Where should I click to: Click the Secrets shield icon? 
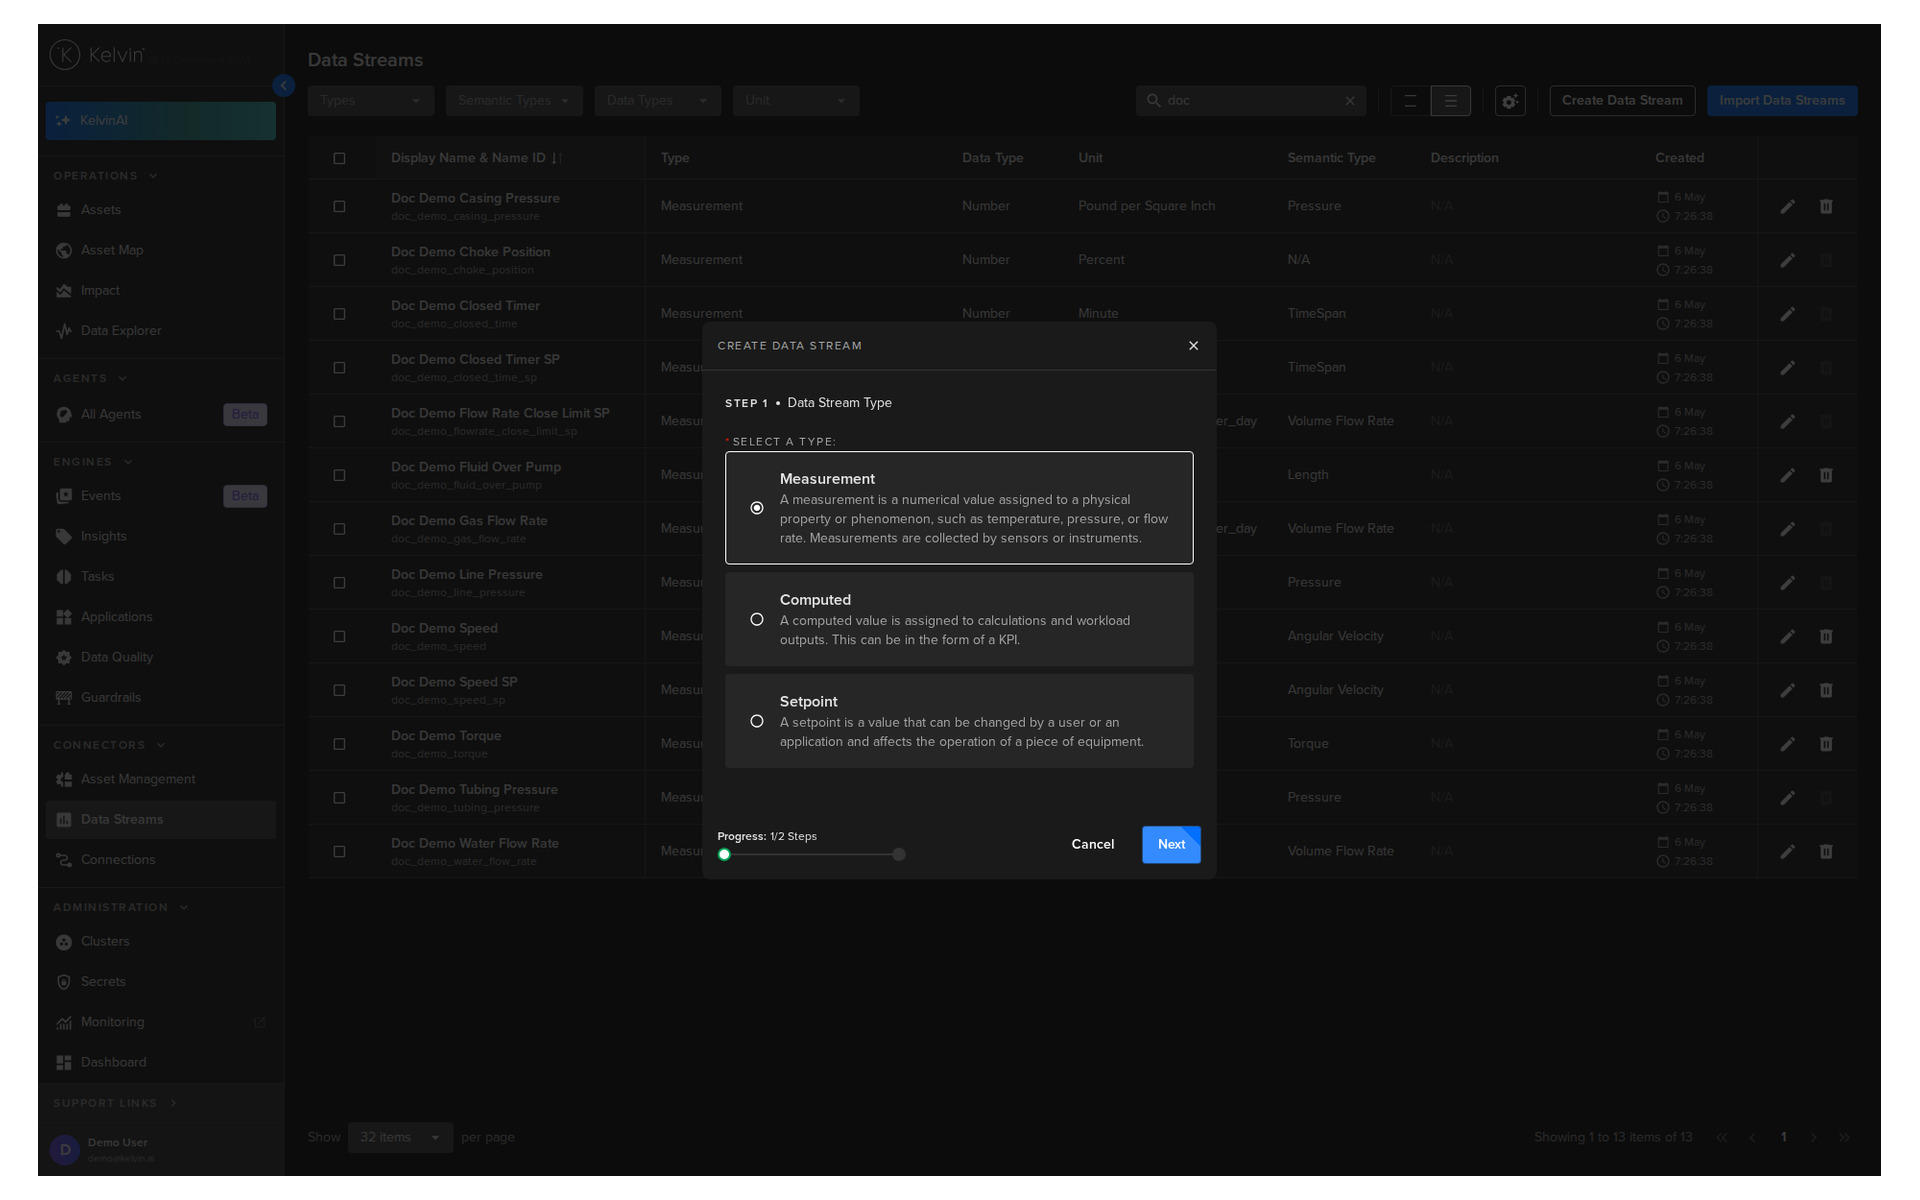64,982
